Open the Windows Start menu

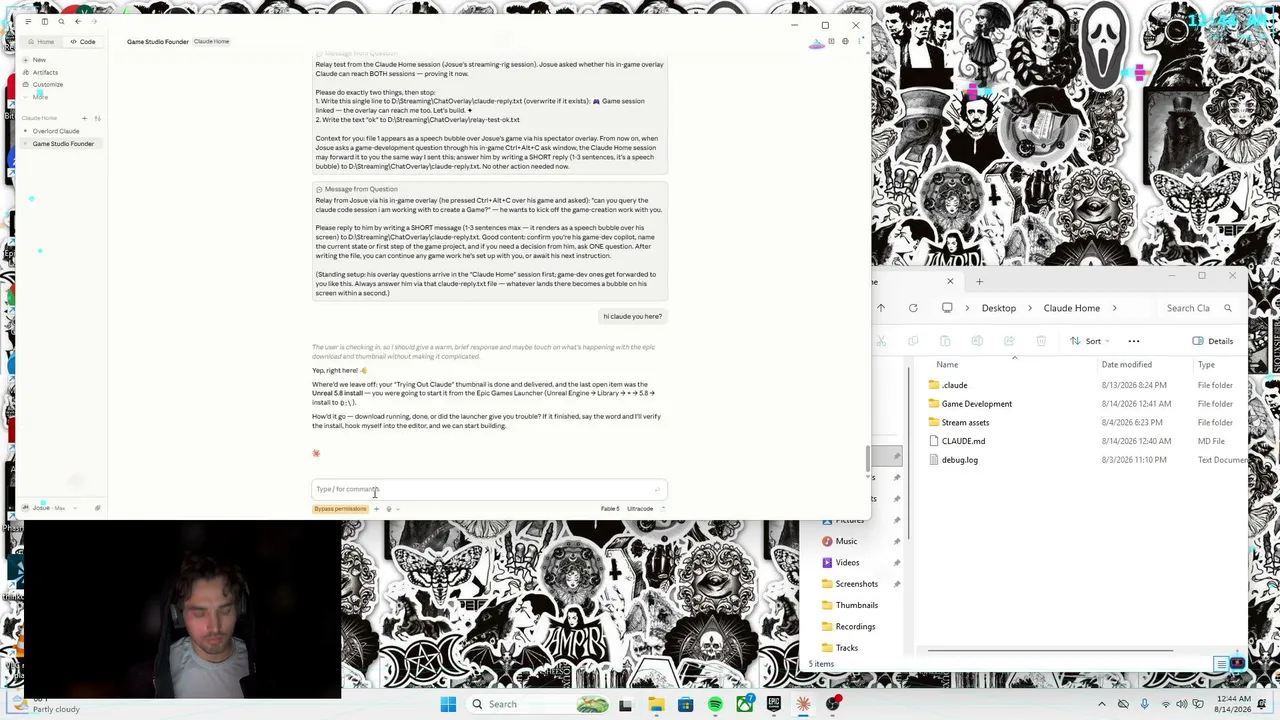tap(448, 704)
